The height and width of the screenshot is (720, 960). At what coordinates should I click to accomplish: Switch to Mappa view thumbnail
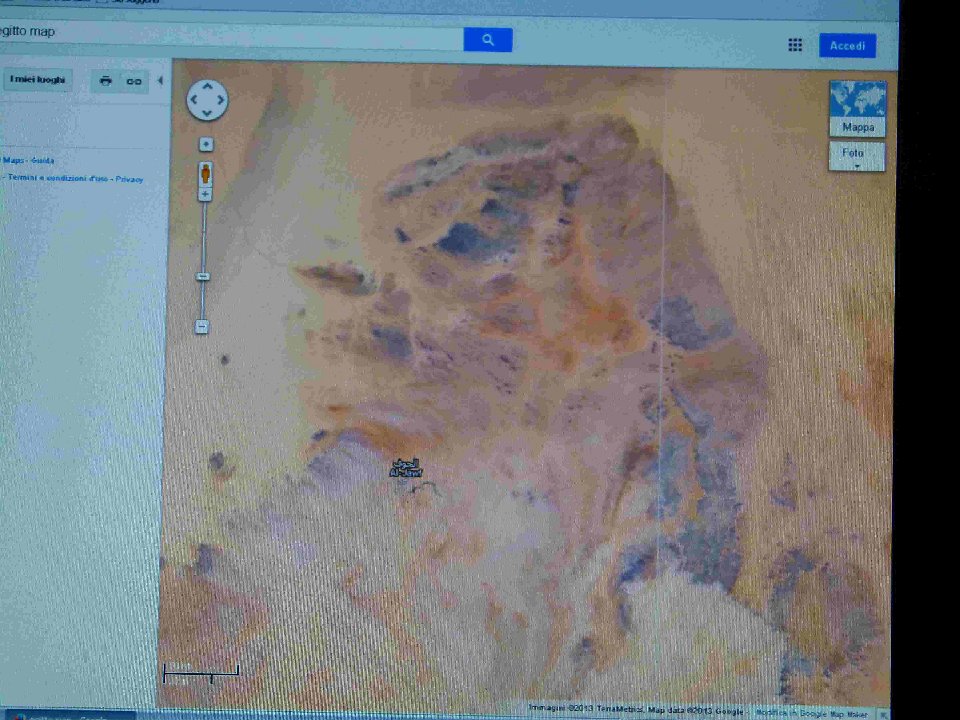pos(858,108)
